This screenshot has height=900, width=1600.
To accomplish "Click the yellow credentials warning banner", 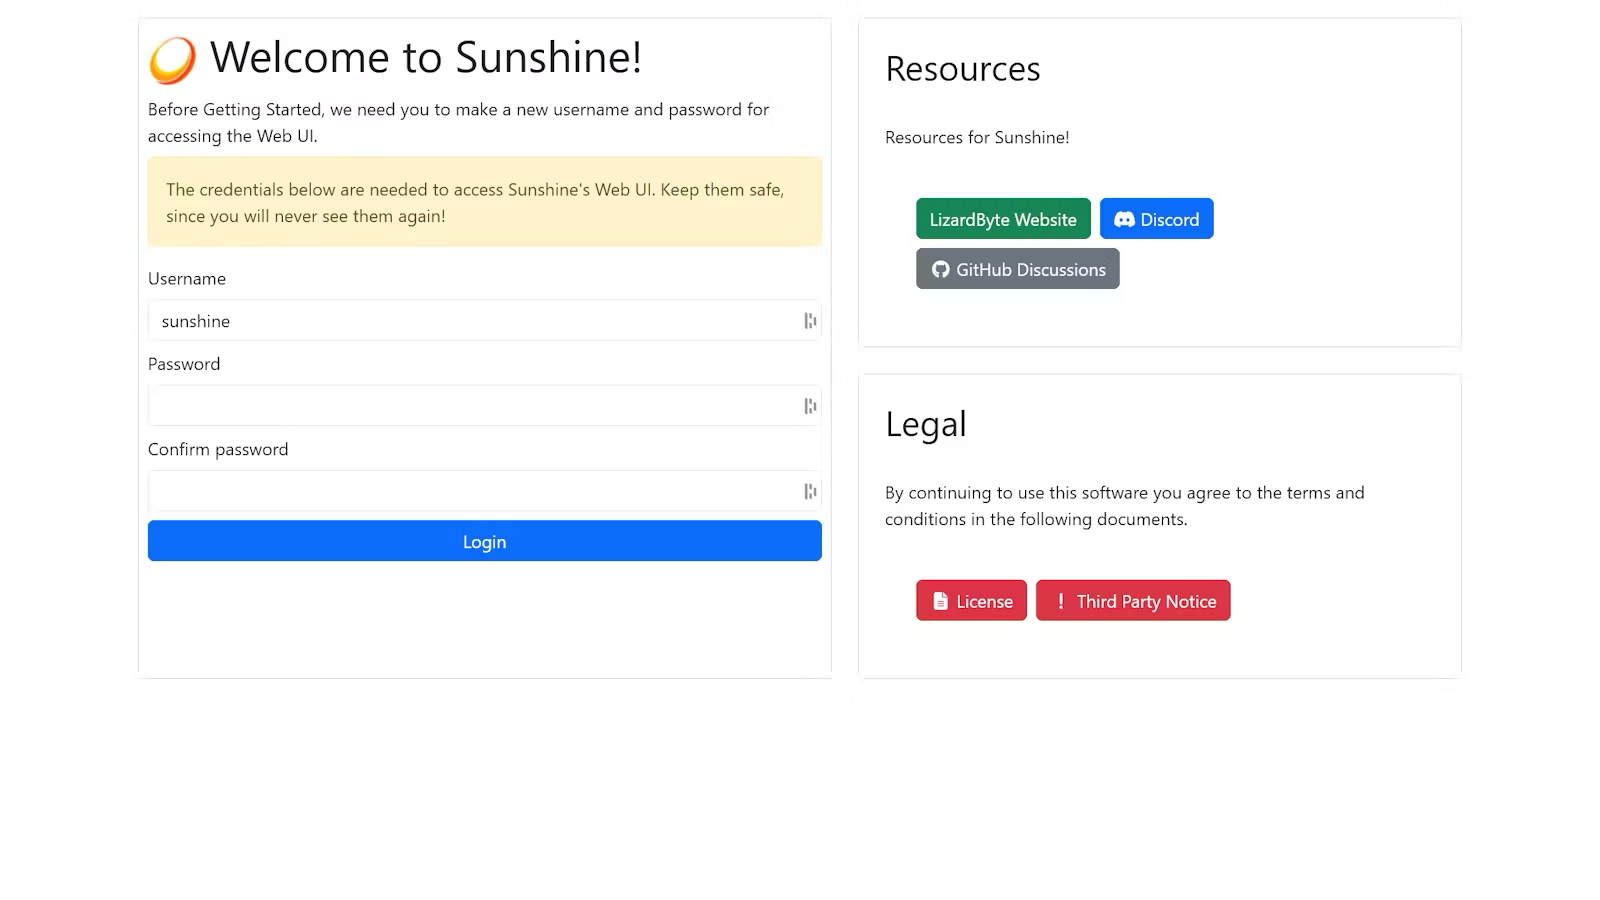I will (x=484, y=201).
